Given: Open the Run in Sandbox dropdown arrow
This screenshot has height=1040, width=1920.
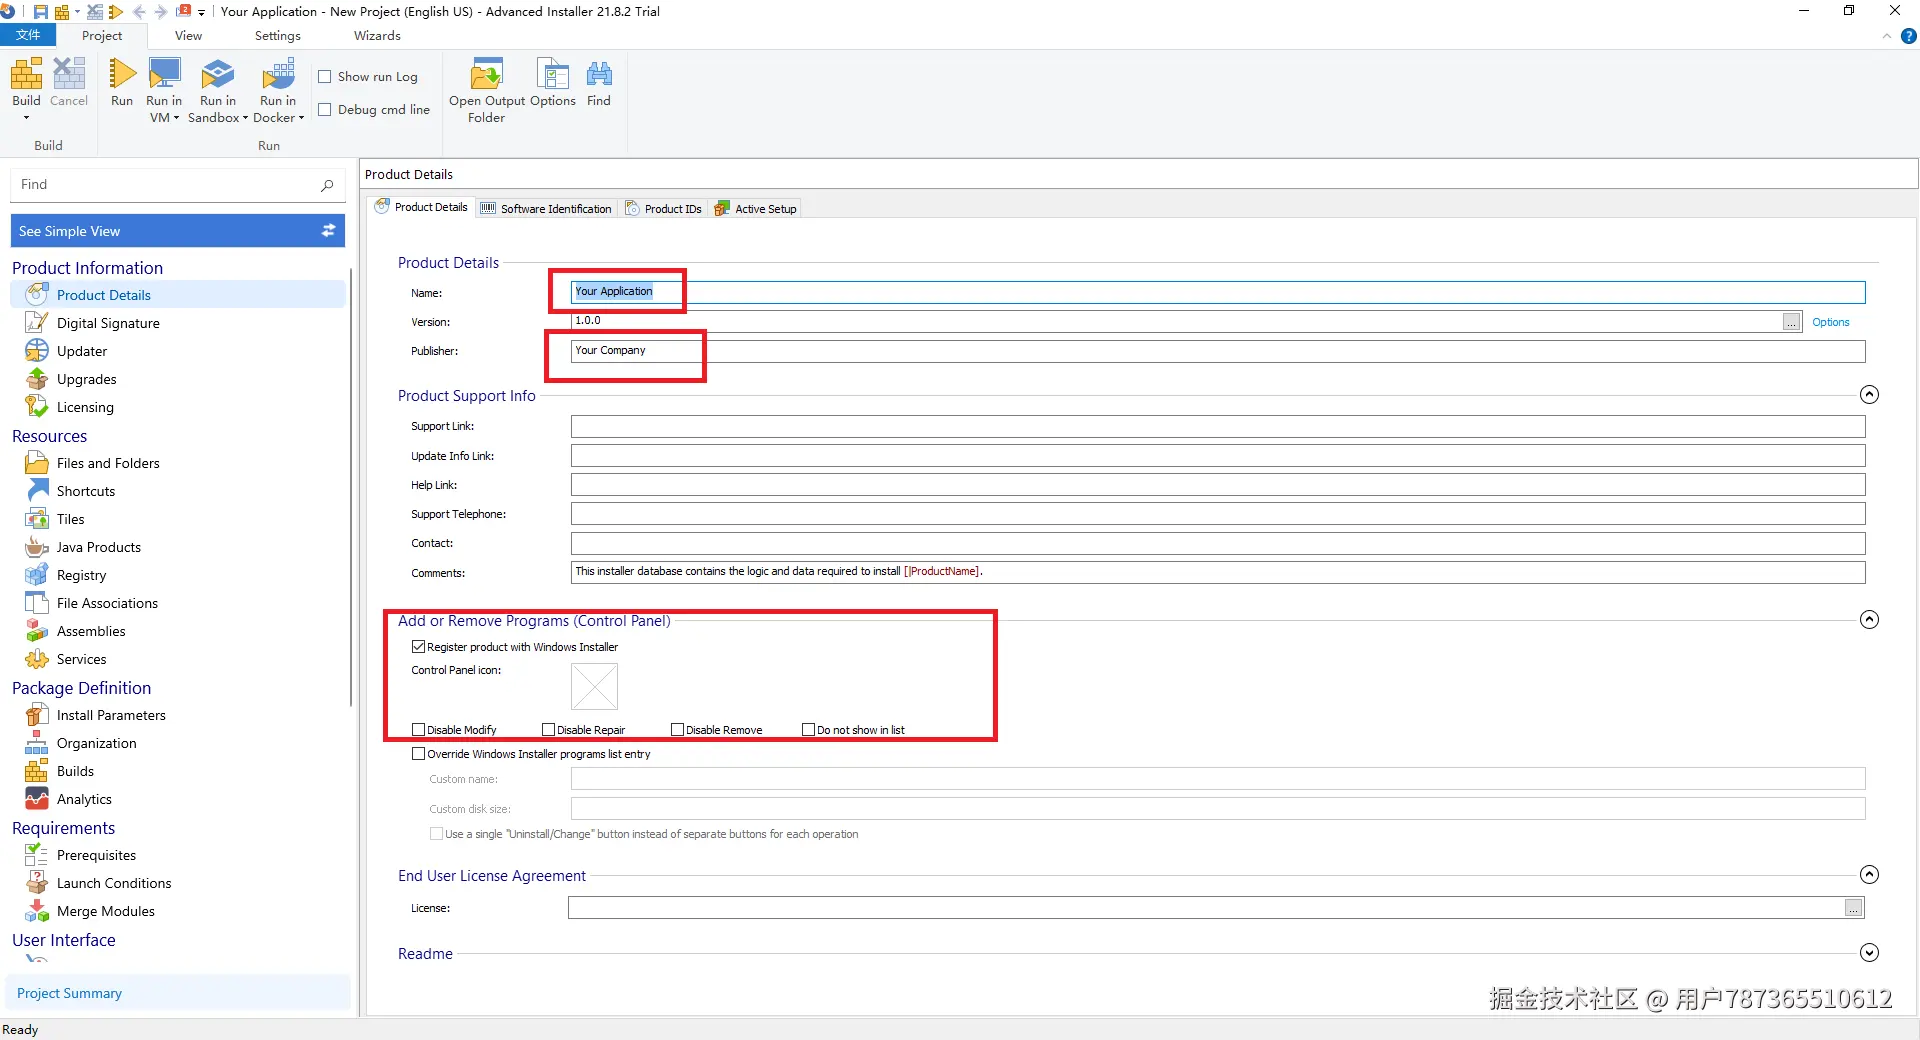Looking at the screenshot, I should pos(245,118).
